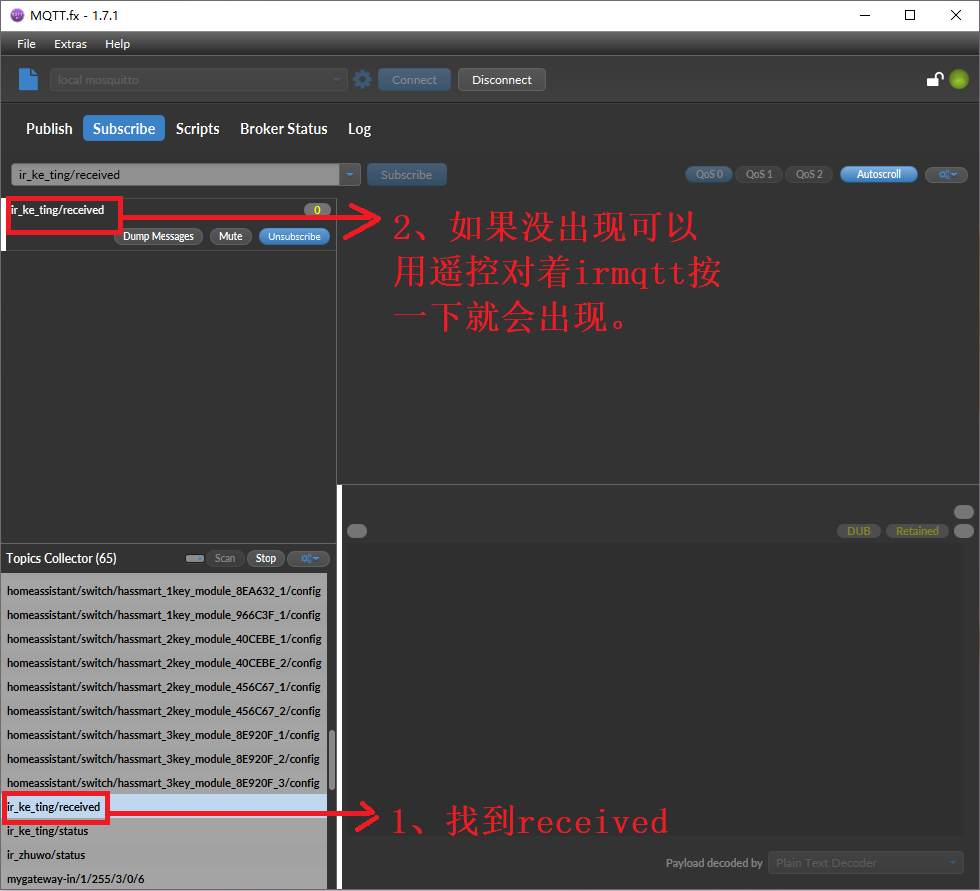This screenshot has height=891, width=980.
Task: Select topic ir_zhuwo/status
Action: (x=164, y=855)
